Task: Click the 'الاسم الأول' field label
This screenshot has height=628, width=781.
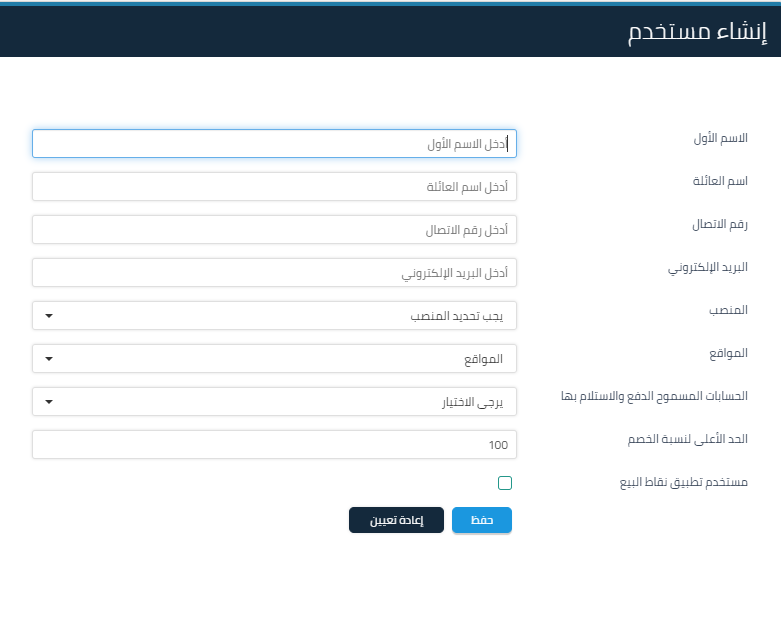Action: [x=720, y=138]
